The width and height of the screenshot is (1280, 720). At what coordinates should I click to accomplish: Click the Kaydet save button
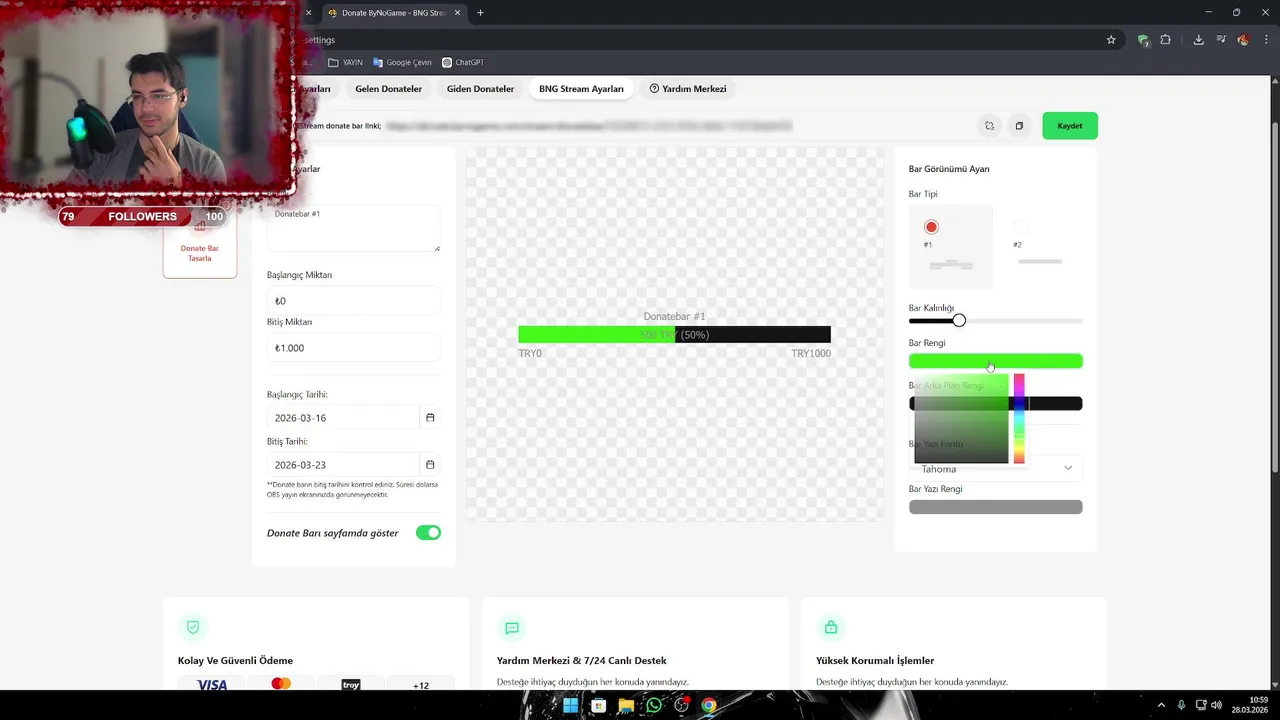(1069, 126)
